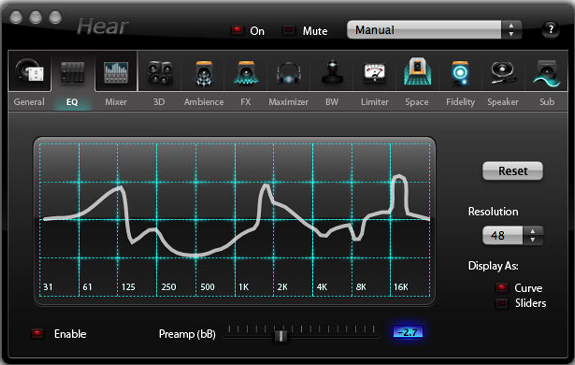Click the 8K frequency label
The height and width of the screenshot is (365, 575).
[x=361, y=286]
